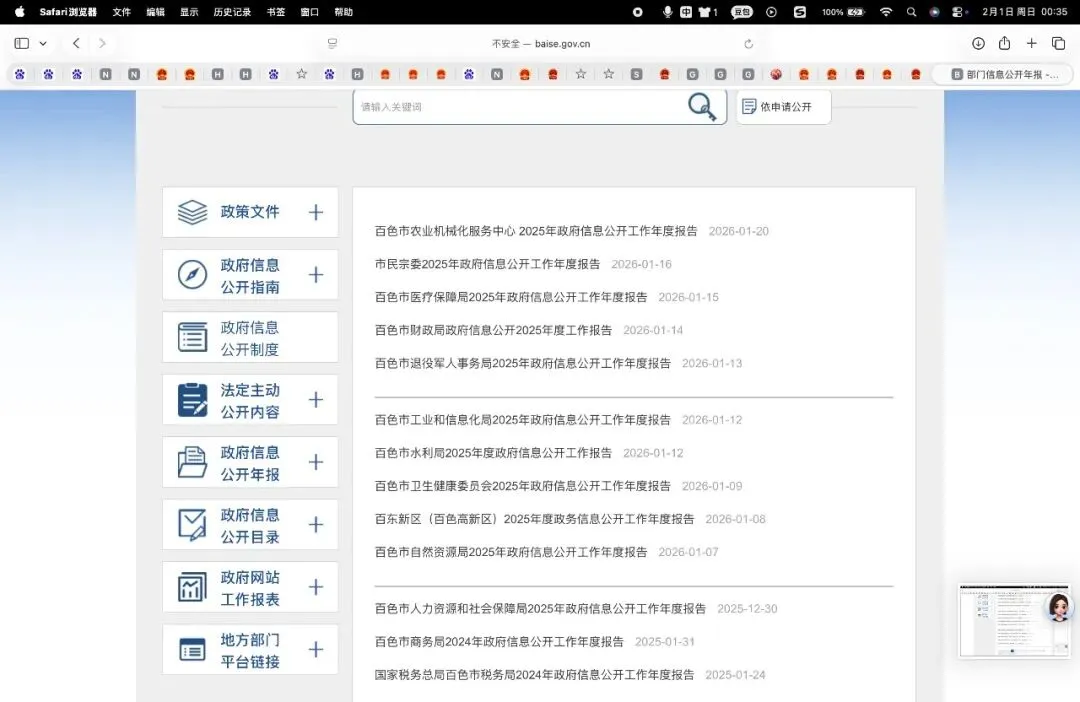Open 百色市水利局2025年度 report link

pyautogui.click(x=493, y=453)
